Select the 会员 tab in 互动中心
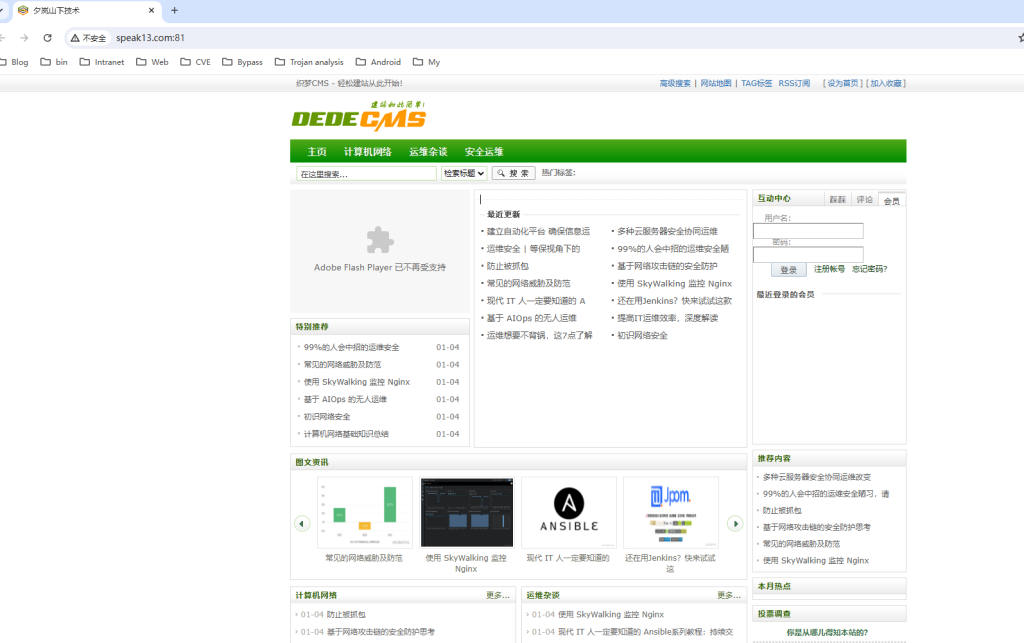This screenshot has height=643, width=1024. coord(891,200)
